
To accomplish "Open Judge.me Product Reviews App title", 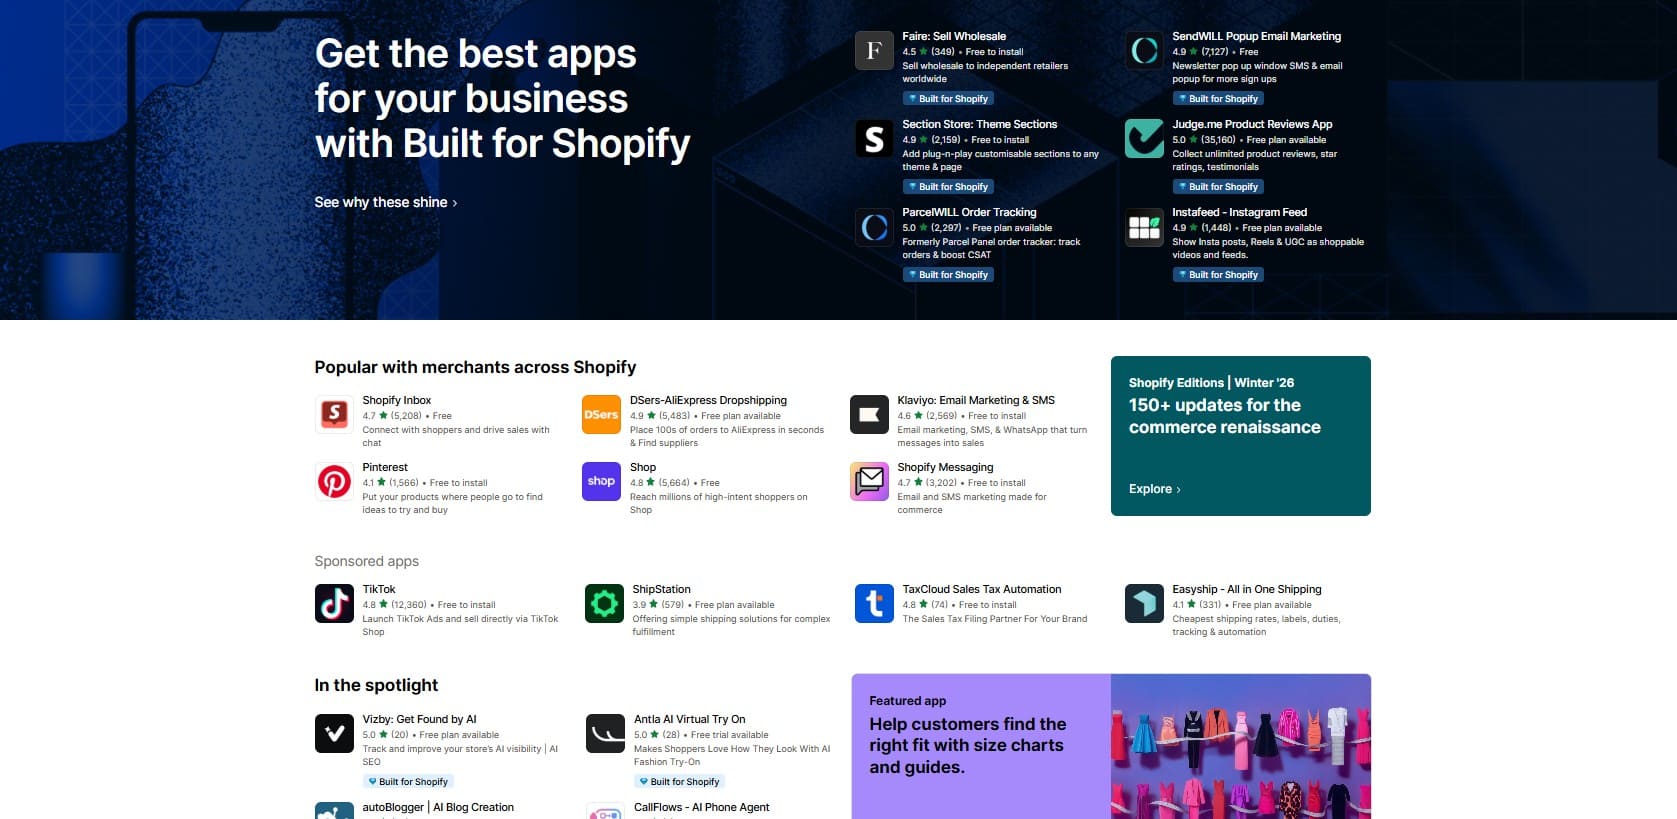I will click(1252, 124).
